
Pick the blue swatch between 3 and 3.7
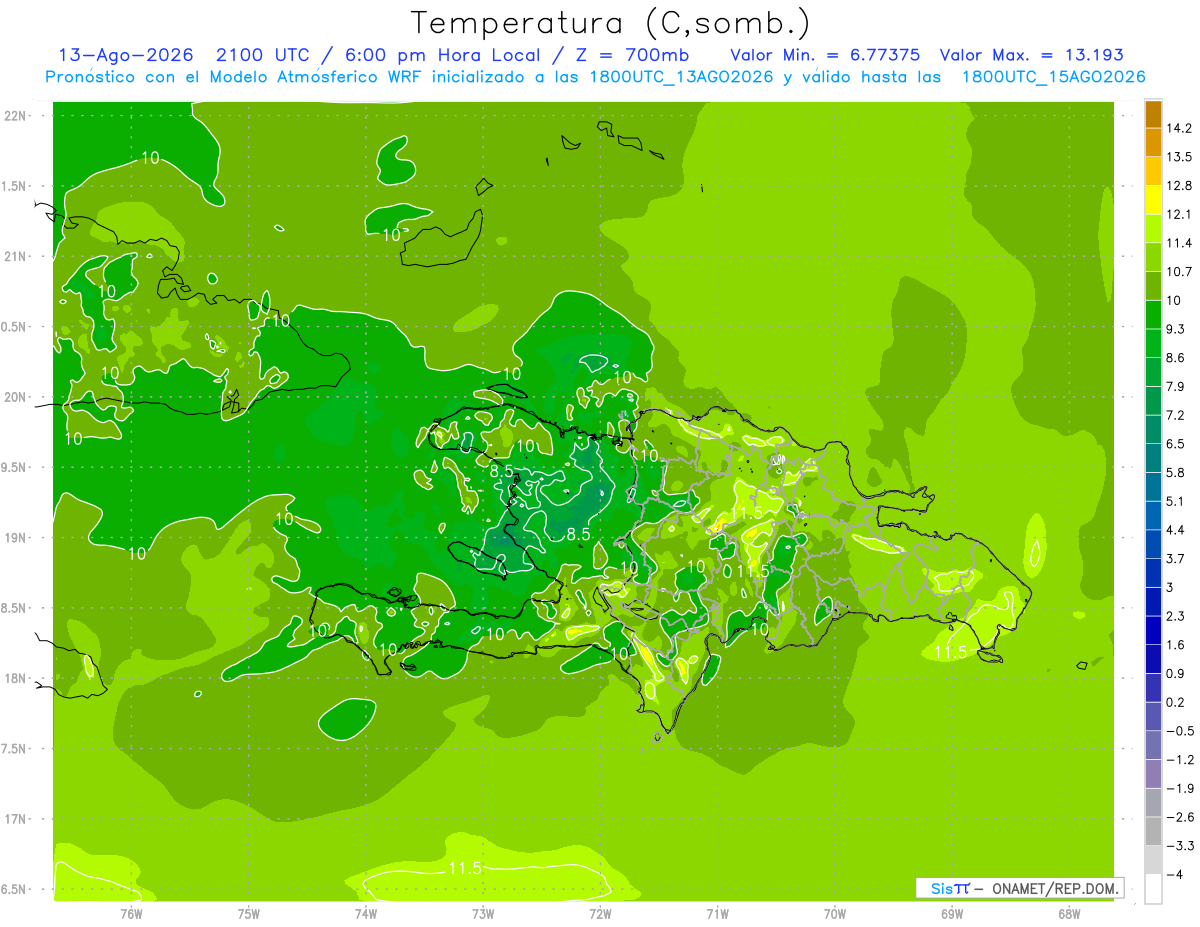pos(1153,573)
